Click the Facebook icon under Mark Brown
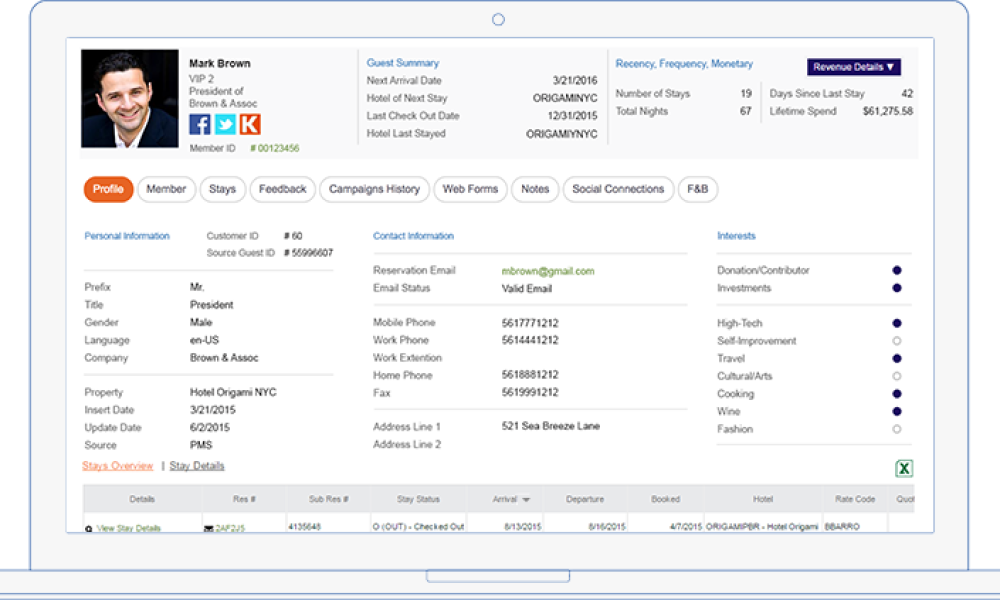The image size is (1000, 600). [200, 124]
